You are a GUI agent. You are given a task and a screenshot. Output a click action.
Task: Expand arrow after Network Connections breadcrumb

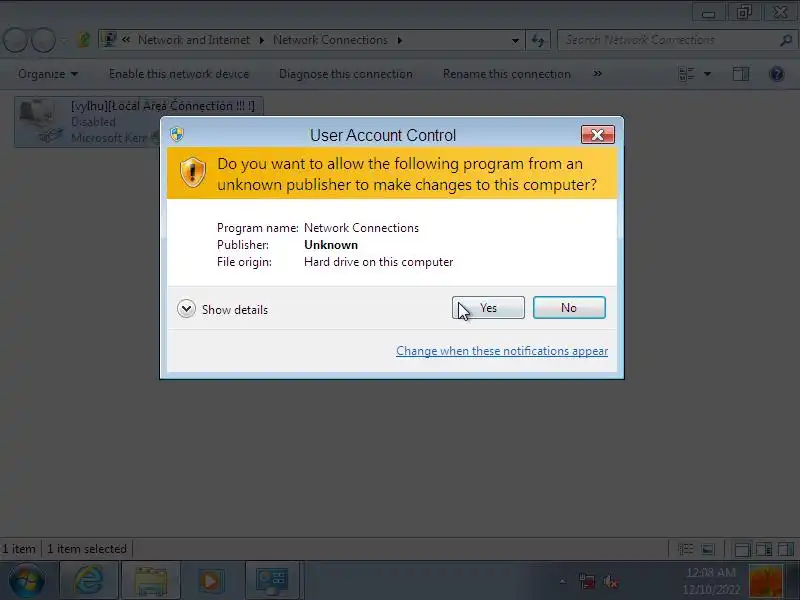point(399,40)
